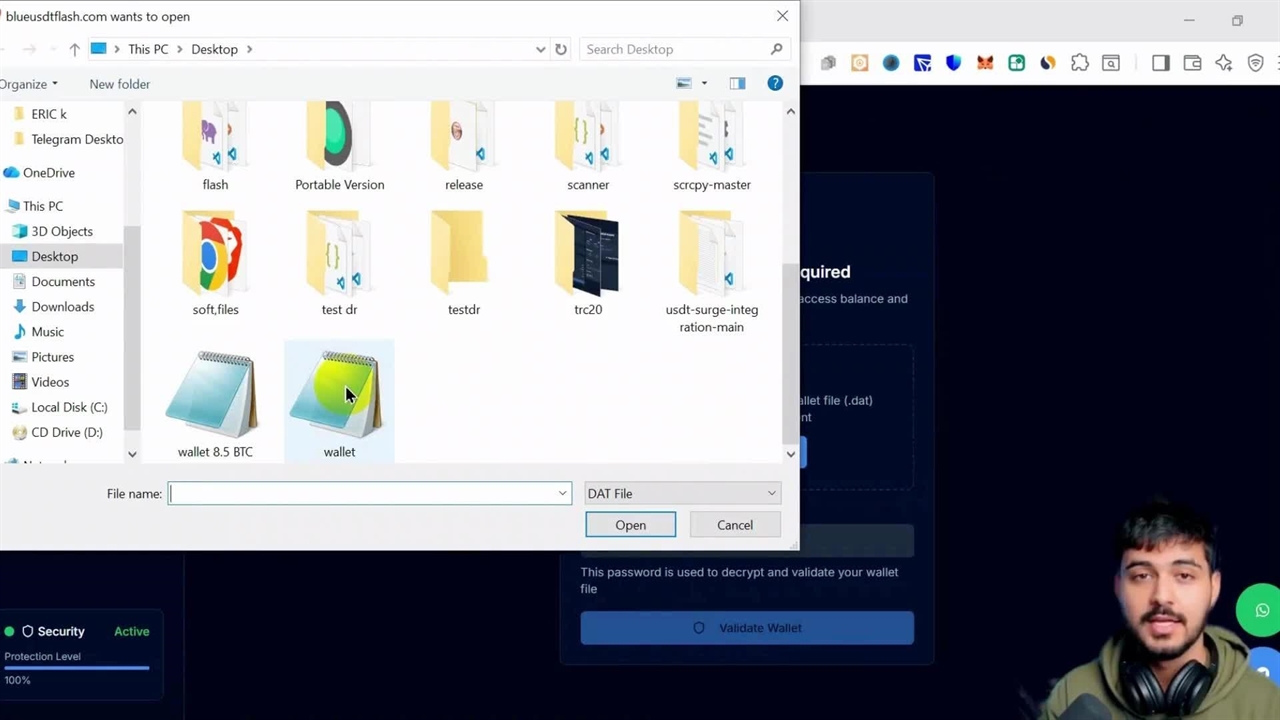Toggle the preview pane icon
This screenshot has width=1280, height=720.
click(x=737, y=84)
